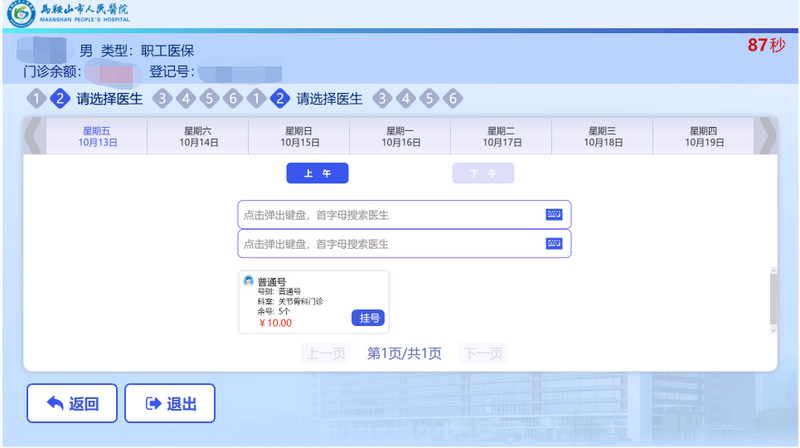
Task: Click the 普通号 card title
Action: point(271,282)
